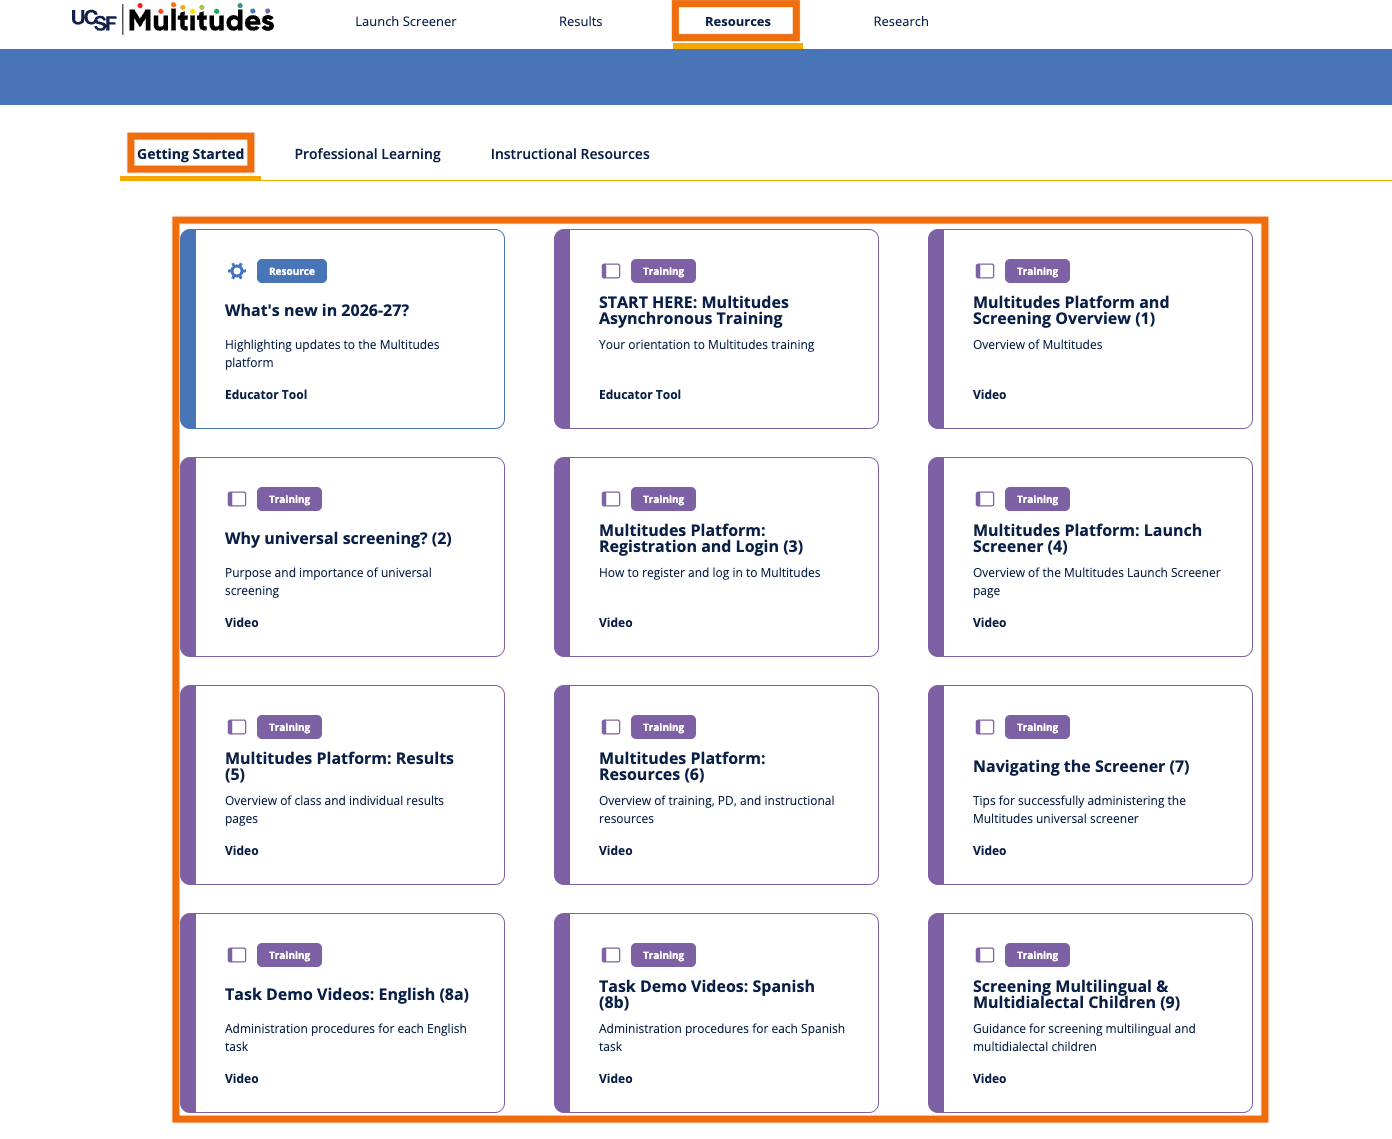Click "Purpose and importance of universal screening" text

tap(328, 582)
